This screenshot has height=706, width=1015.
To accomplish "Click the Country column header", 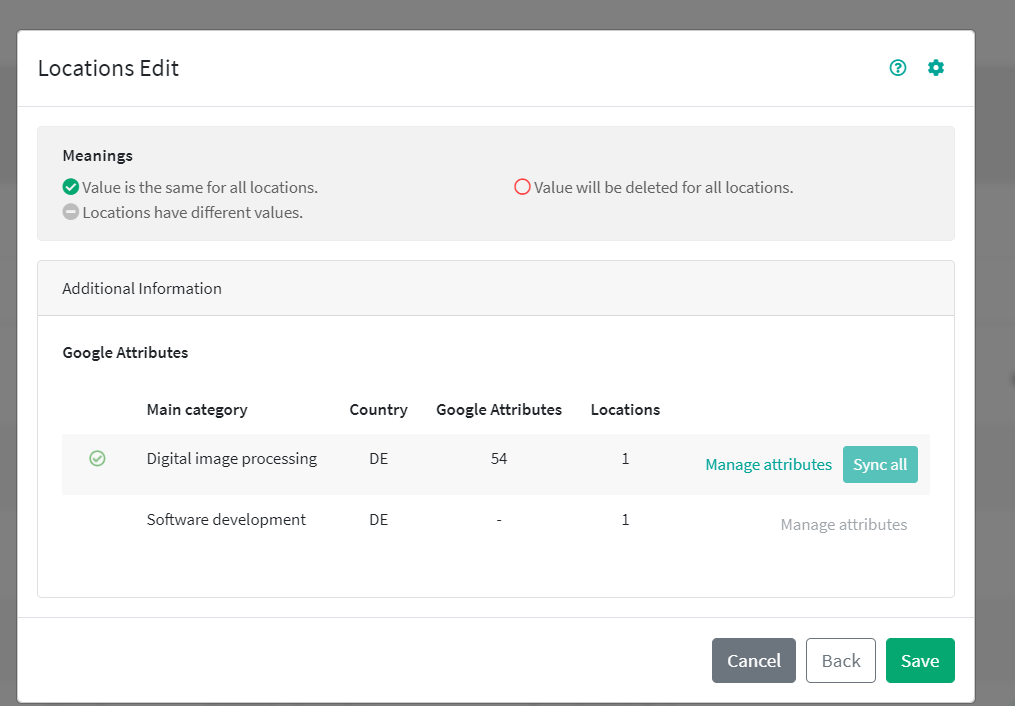I will pyautogui.click(x=378, y=409).
